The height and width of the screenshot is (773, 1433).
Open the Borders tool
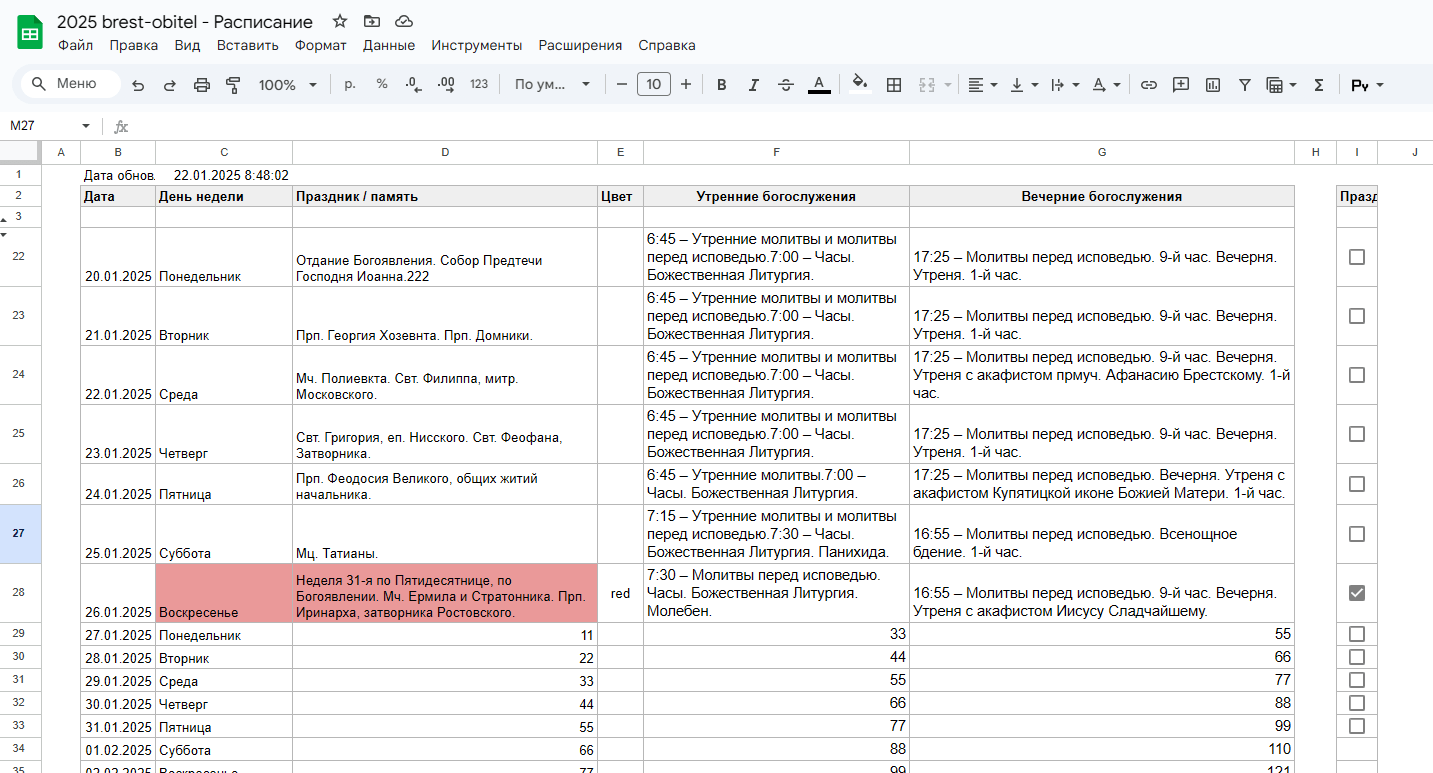(894, 85)
